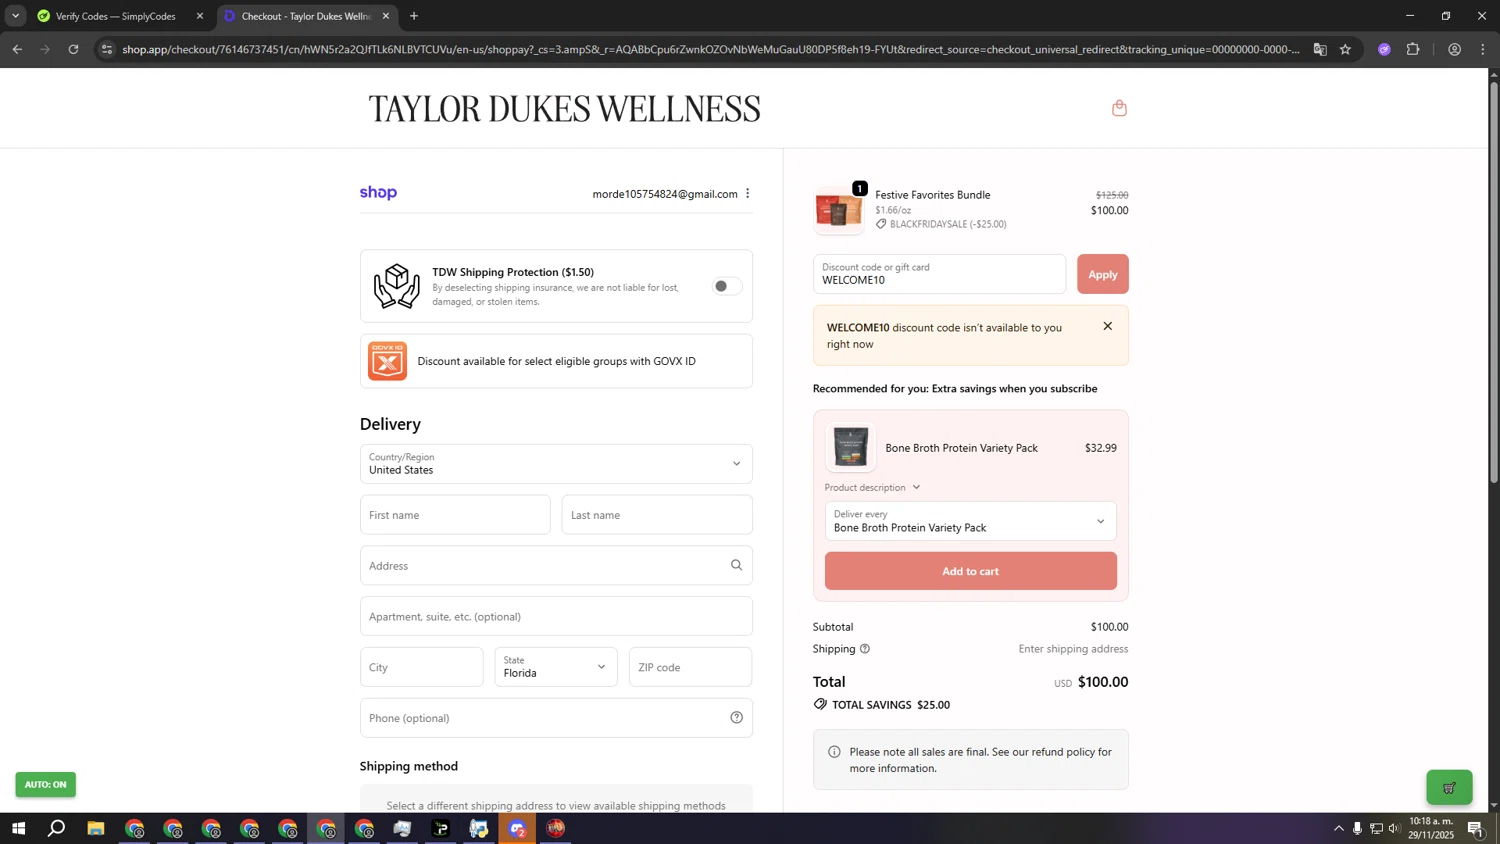This screenshot has width=1500, height=844.
Task: Toggle TDW Shipping Protection switch
Action: (727, 286)
